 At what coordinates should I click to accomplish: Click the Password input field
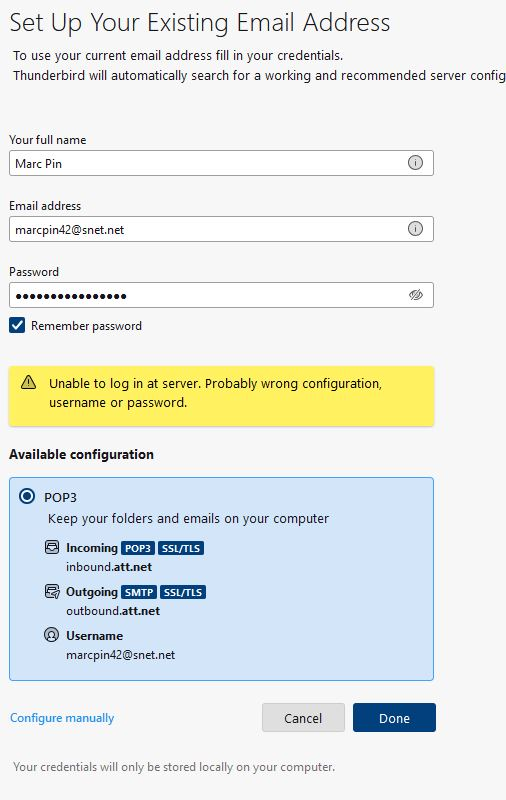(x=221, y=295)
